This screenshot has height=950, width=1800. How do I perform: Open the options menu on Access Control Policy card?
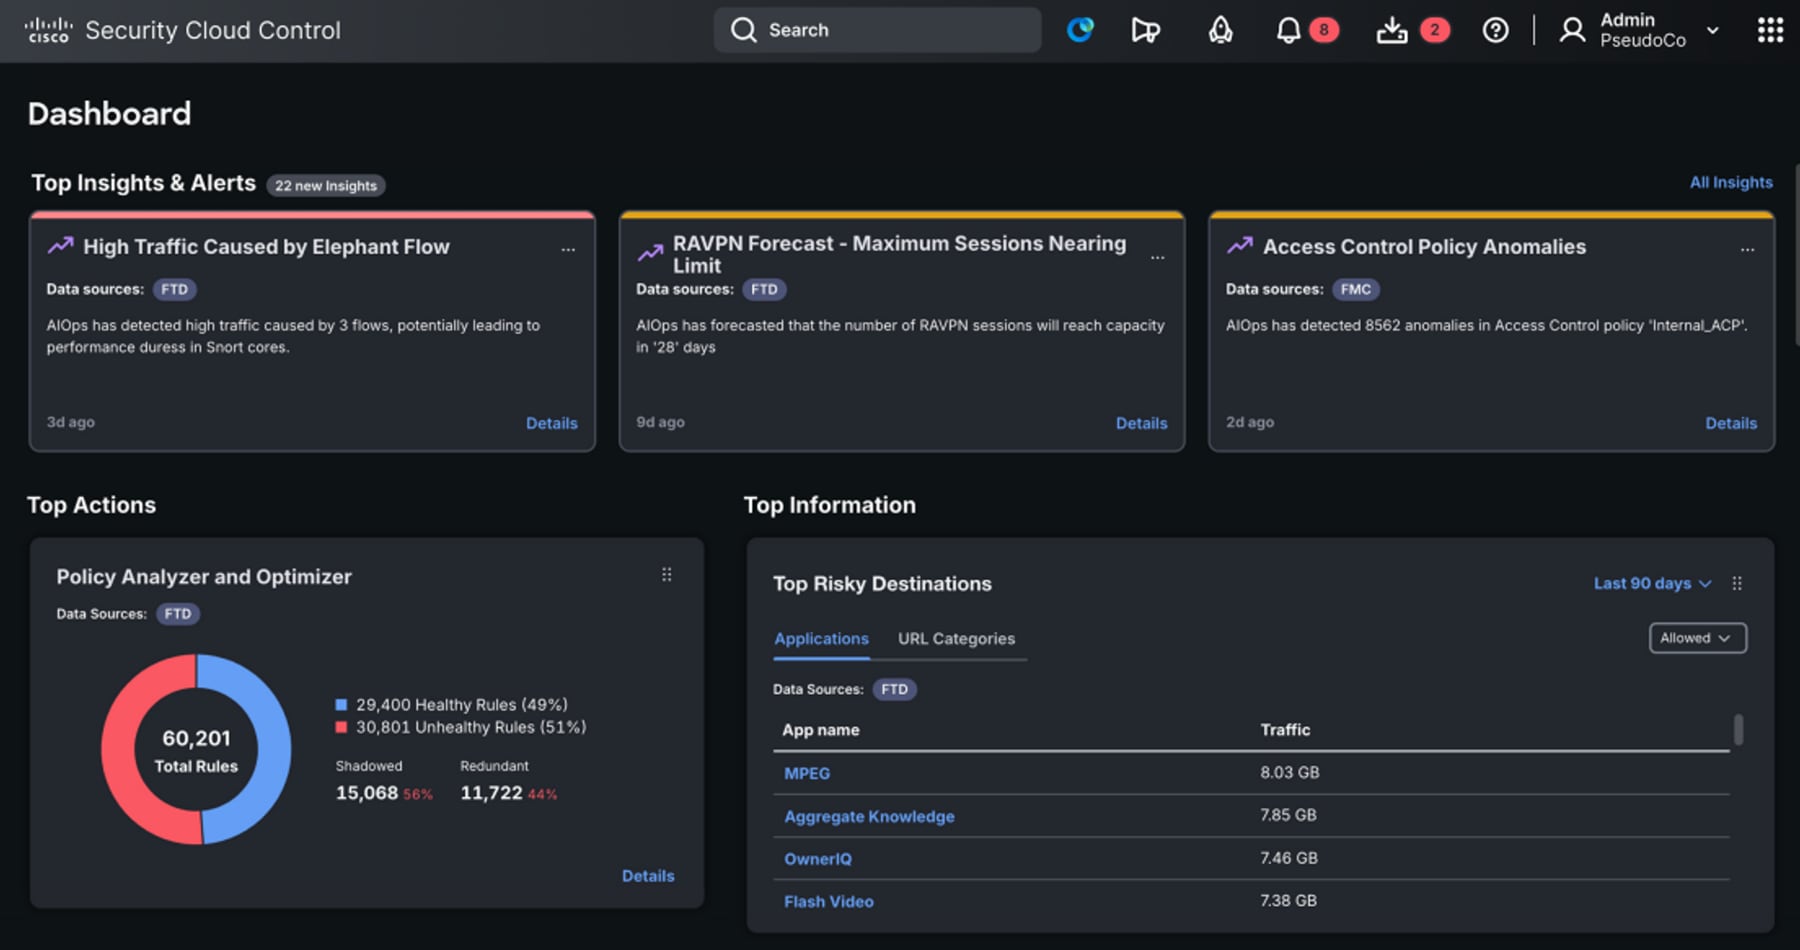pyautogui.click(x=1747, y=250)
